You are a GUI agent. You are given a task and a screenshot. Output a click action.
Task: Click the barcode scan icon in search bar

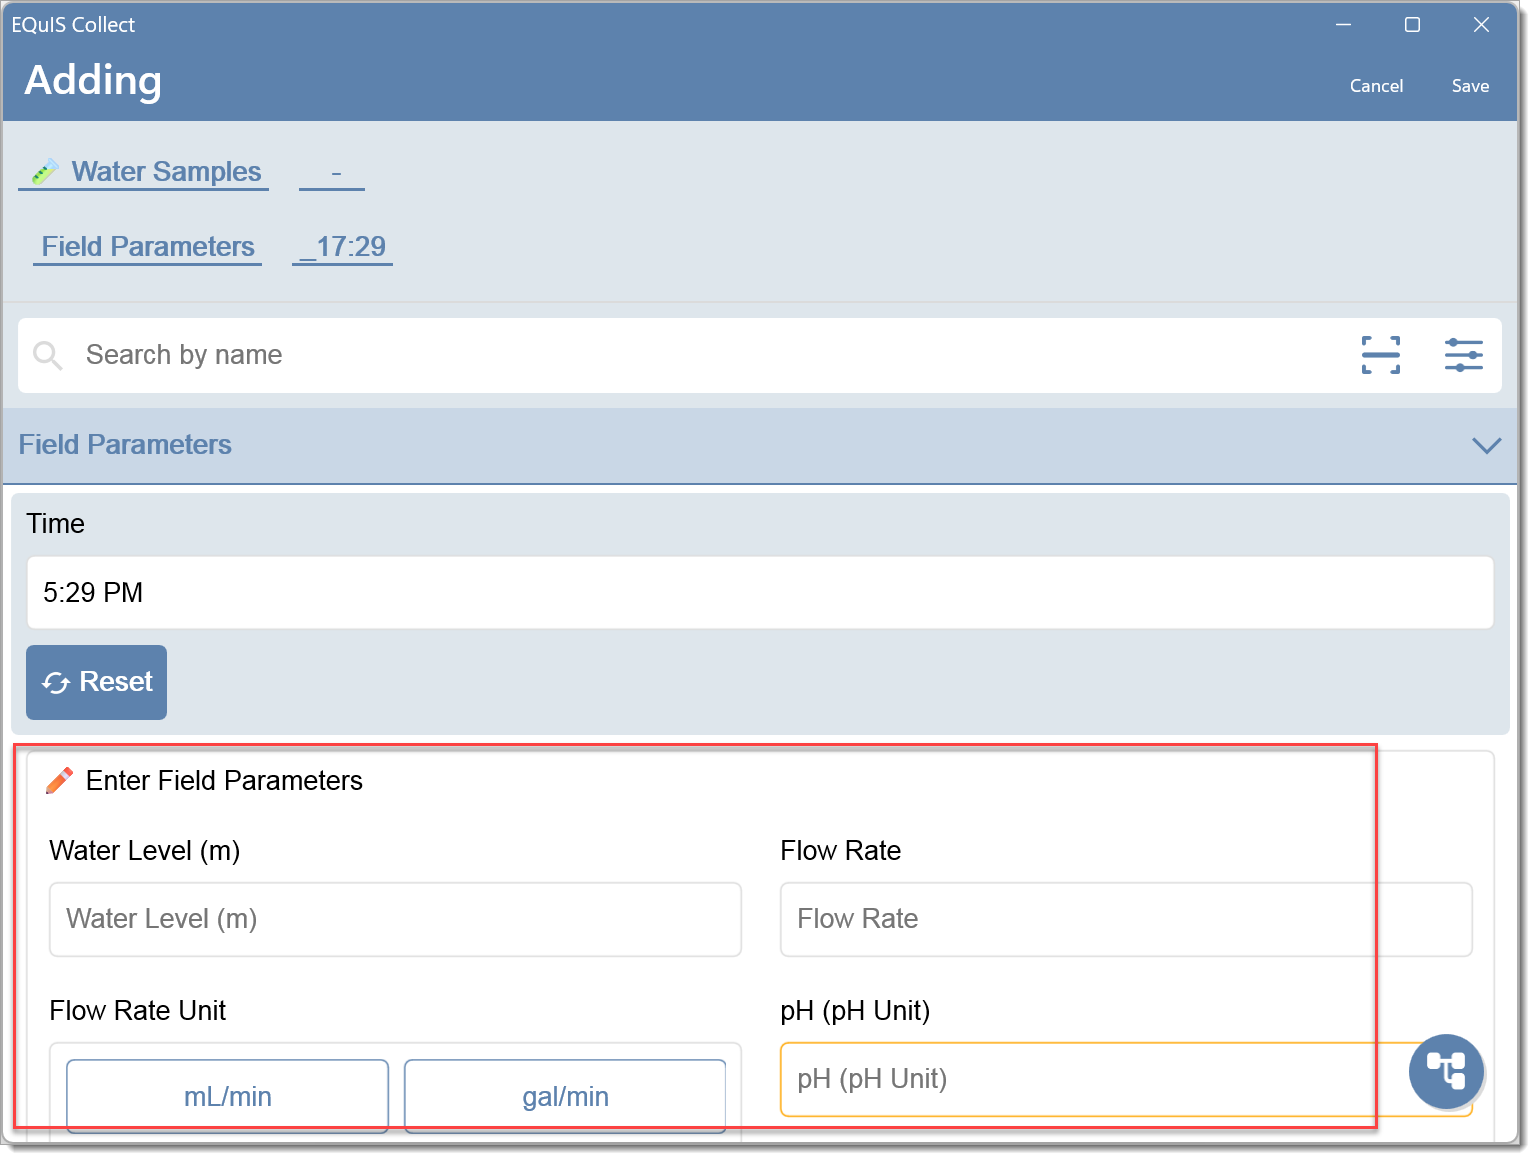[1381, 355]
